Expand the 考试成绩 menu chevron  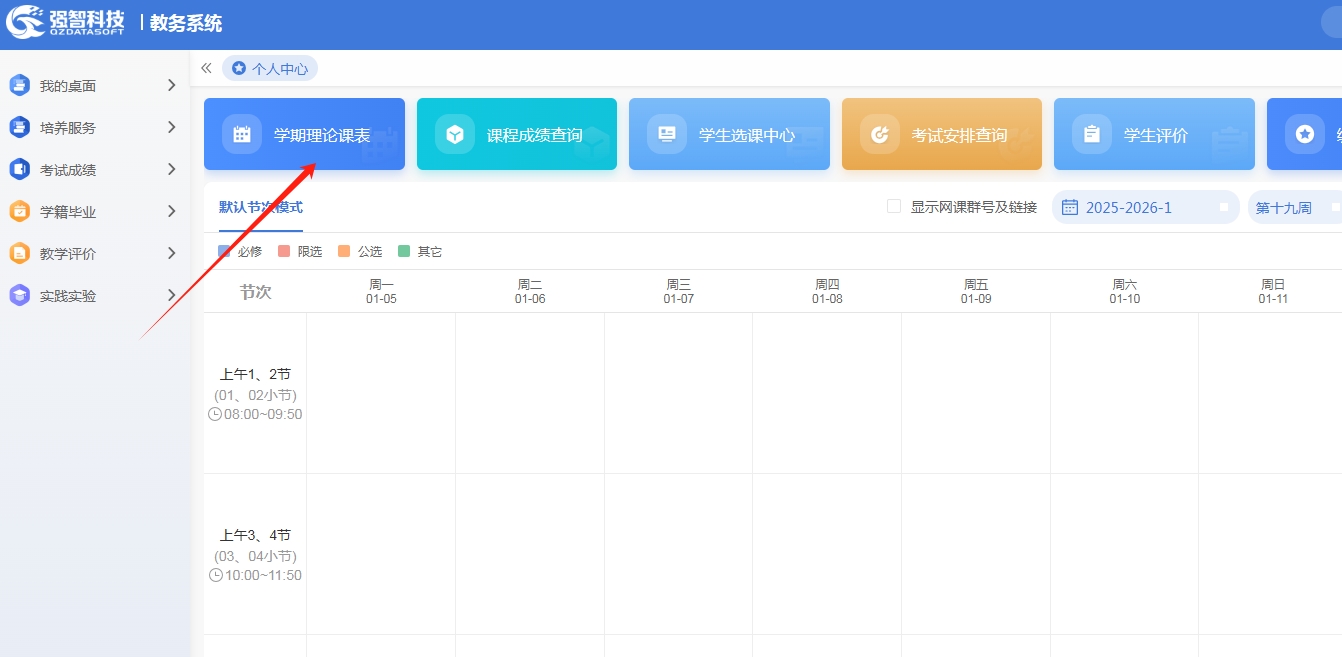(x=171, y=170)
